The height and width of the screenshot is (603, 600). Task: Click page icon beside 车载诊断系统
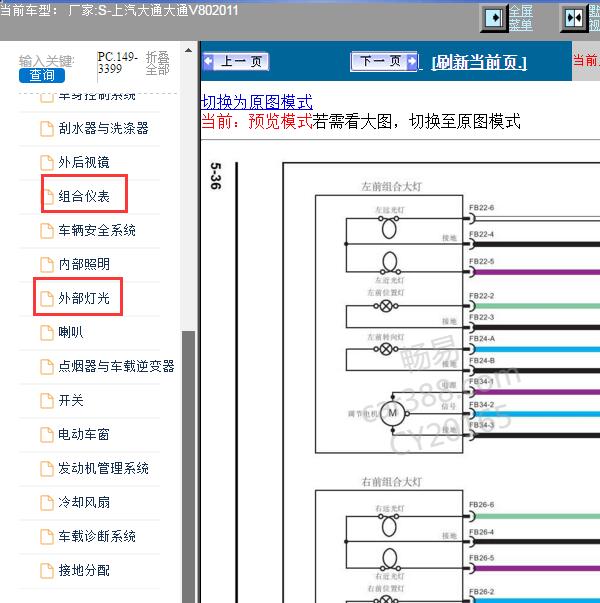pyautogui.click(x=47, y=536)
